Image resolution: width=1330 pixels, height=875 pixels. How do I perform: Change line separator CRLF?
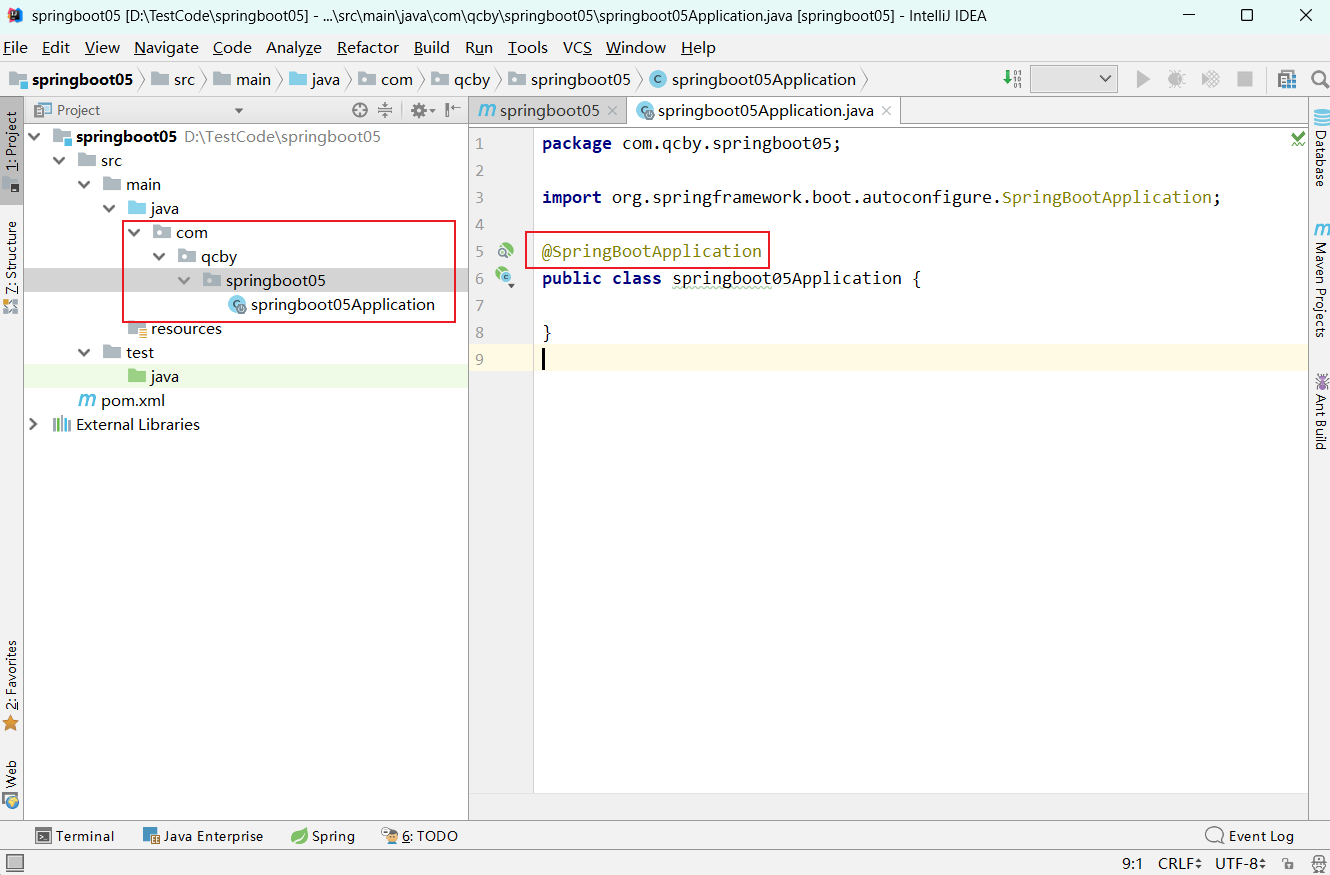click(1181, 863)
